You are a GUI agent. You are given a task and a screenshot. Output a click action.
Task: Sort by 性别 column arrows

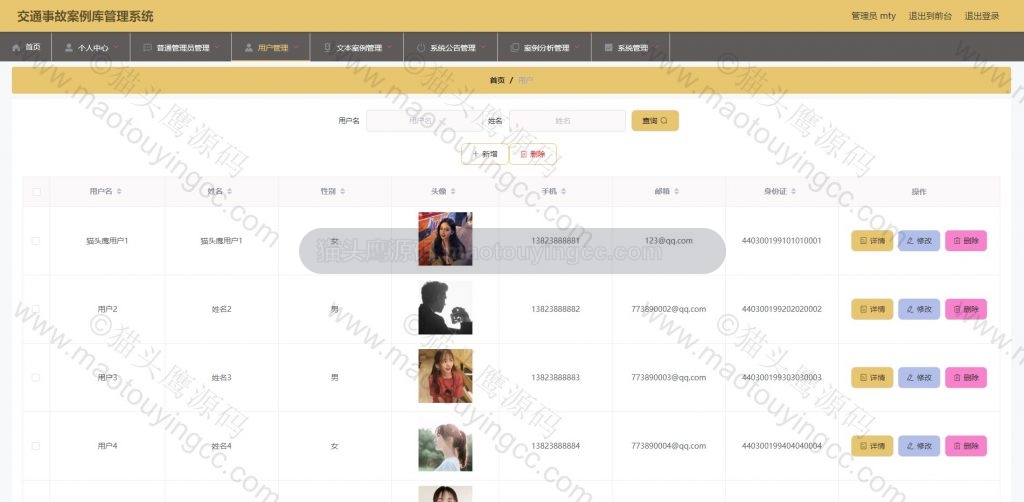point(343,191)
